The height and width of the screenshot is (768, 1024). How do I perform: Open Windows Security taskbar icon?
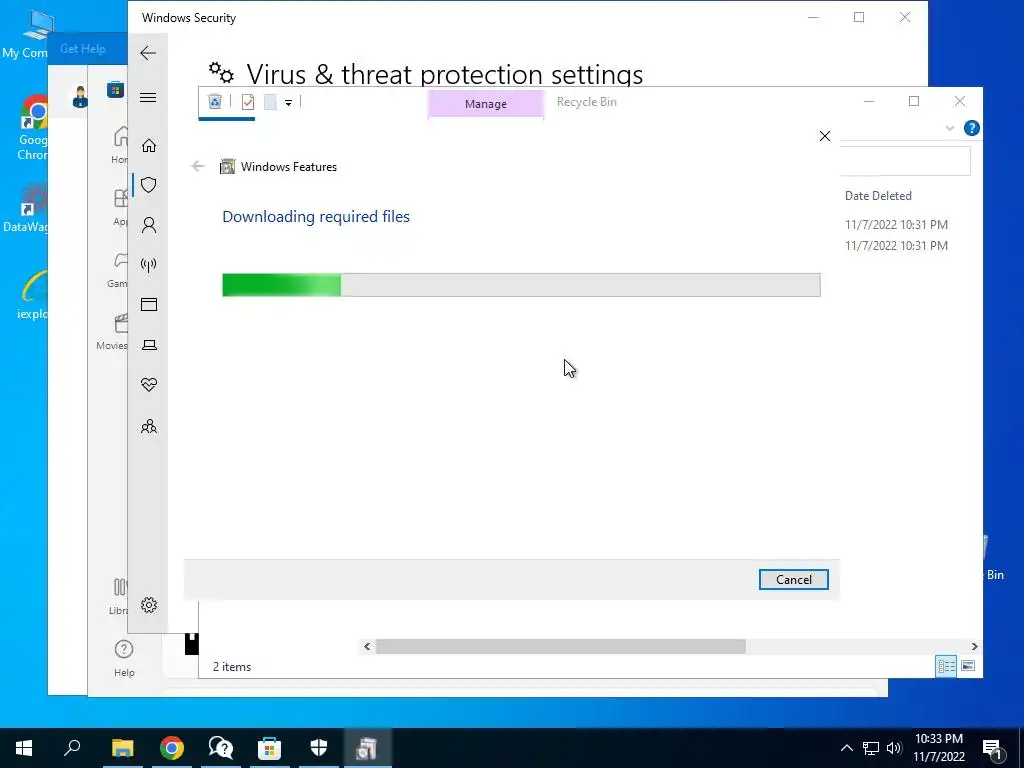(x=318, y=748)
